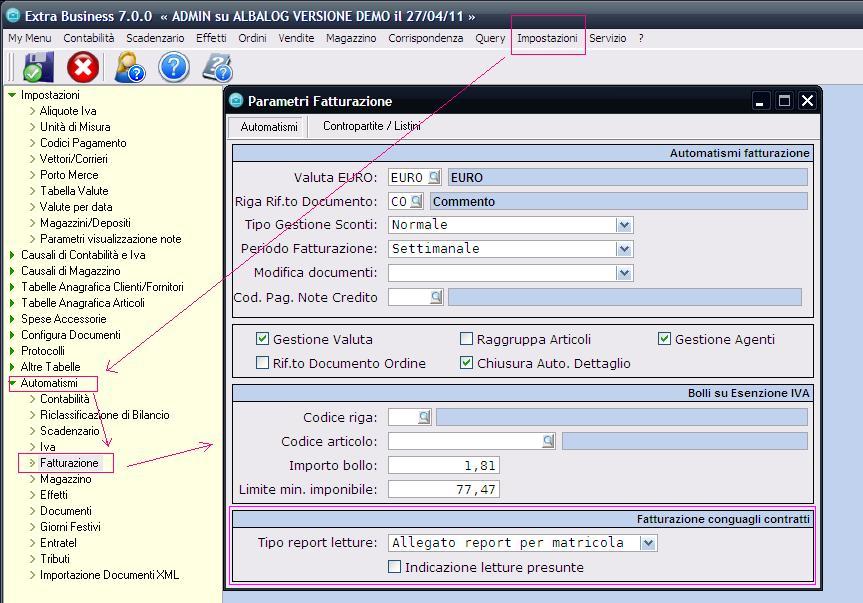863x603 pixels.
Task: Enable Indicazione letture presunte checkbox
Action: tap(395, 567)
